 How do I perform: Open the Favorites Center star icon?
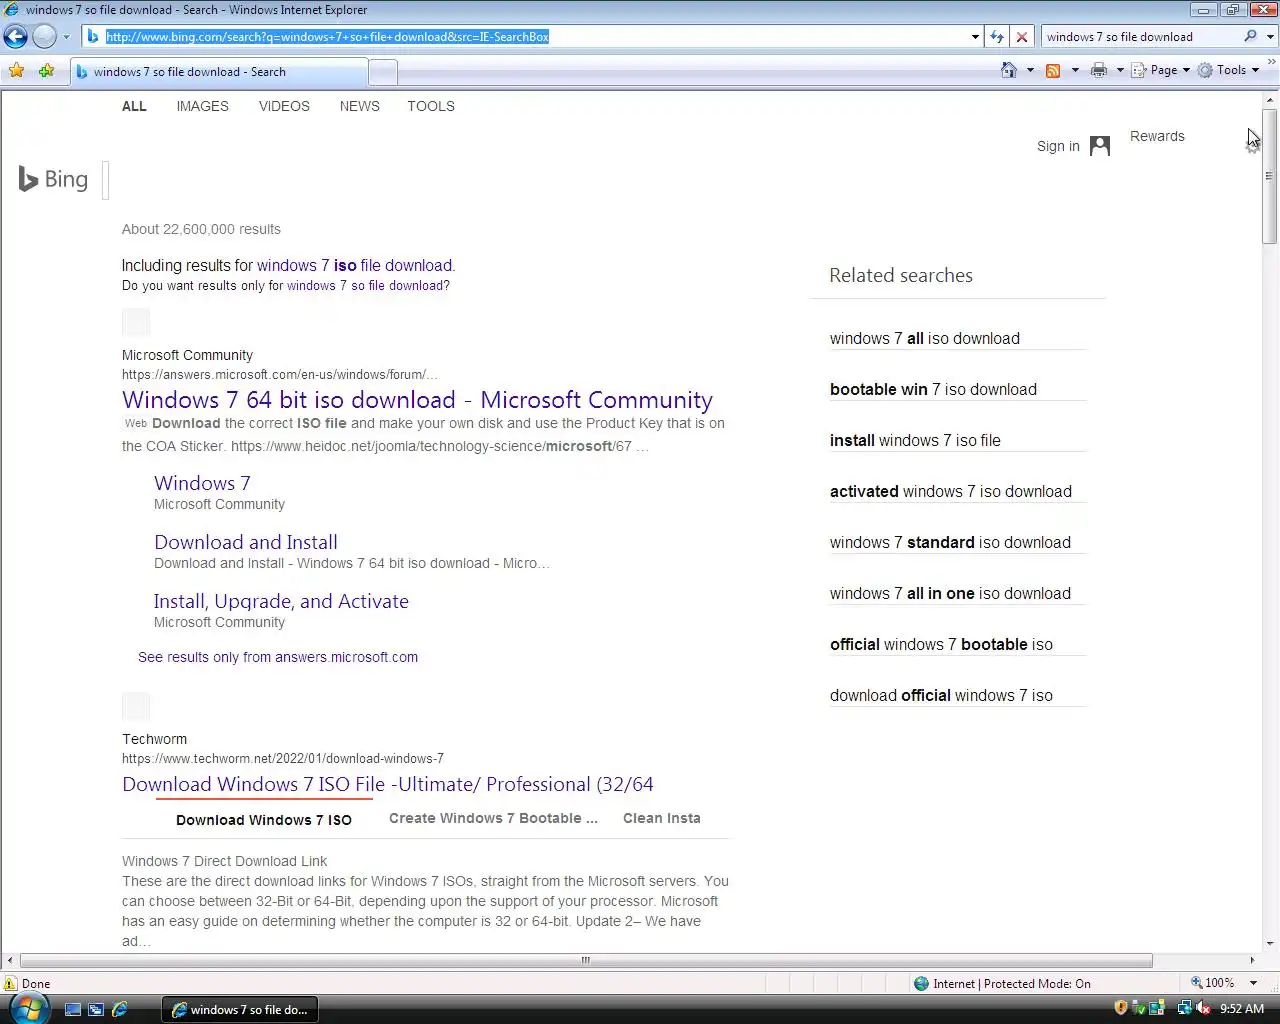click(x=16, y=71)
